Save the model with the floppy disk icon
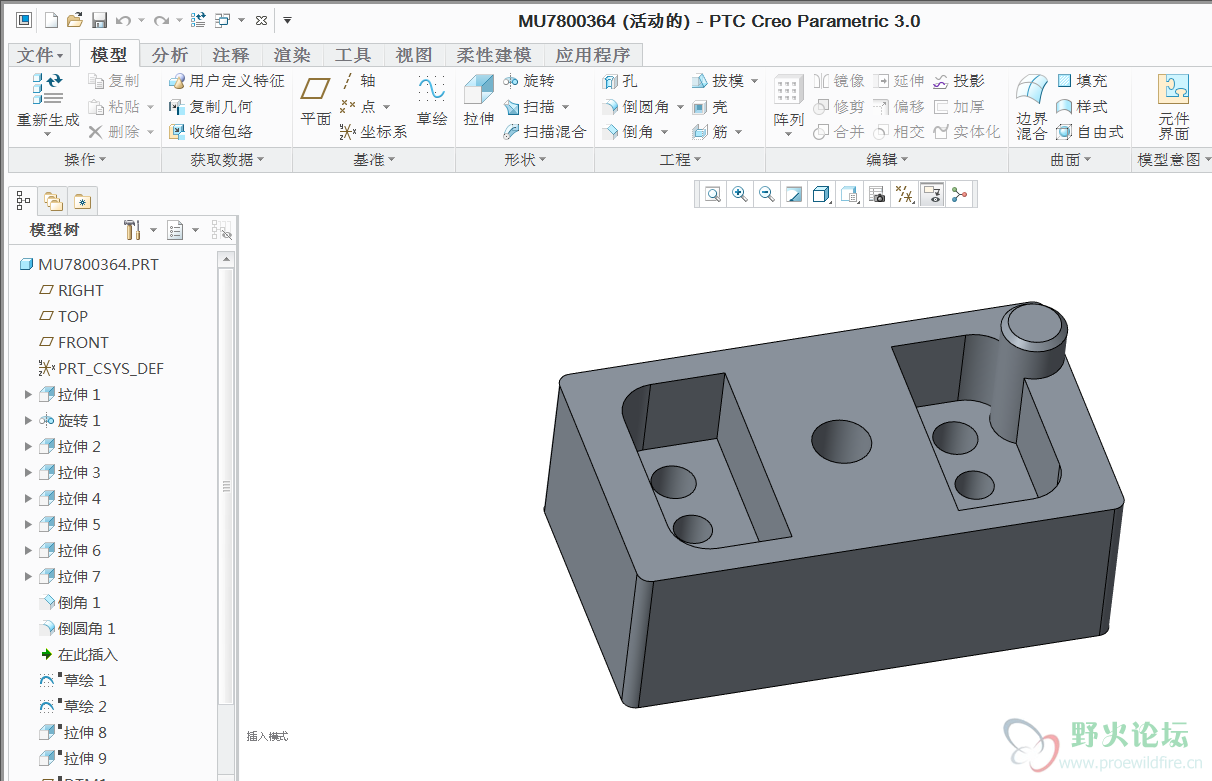 [x=99, y=20]
